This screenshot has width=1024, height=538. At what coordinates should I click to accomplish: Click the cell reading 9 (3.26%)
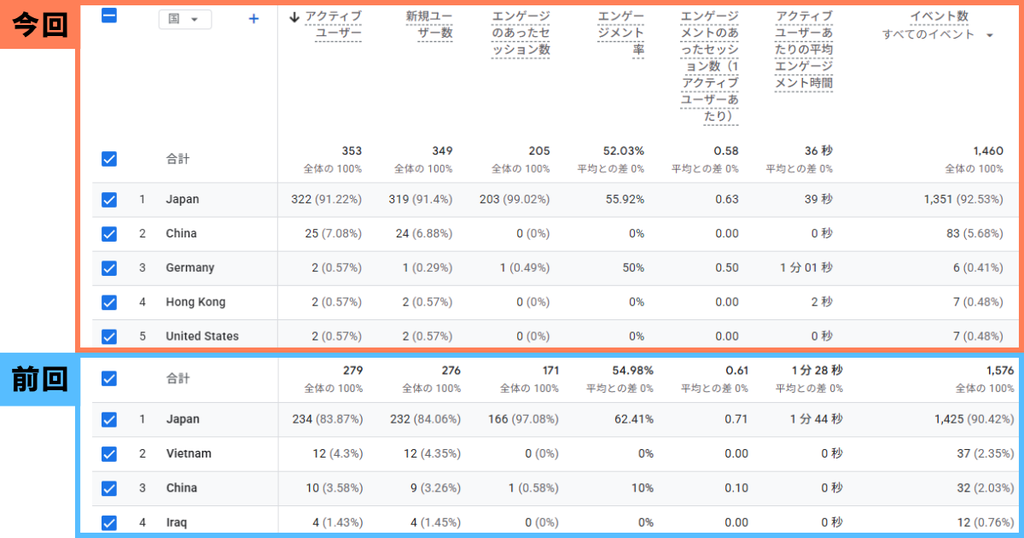click(436, 488)
